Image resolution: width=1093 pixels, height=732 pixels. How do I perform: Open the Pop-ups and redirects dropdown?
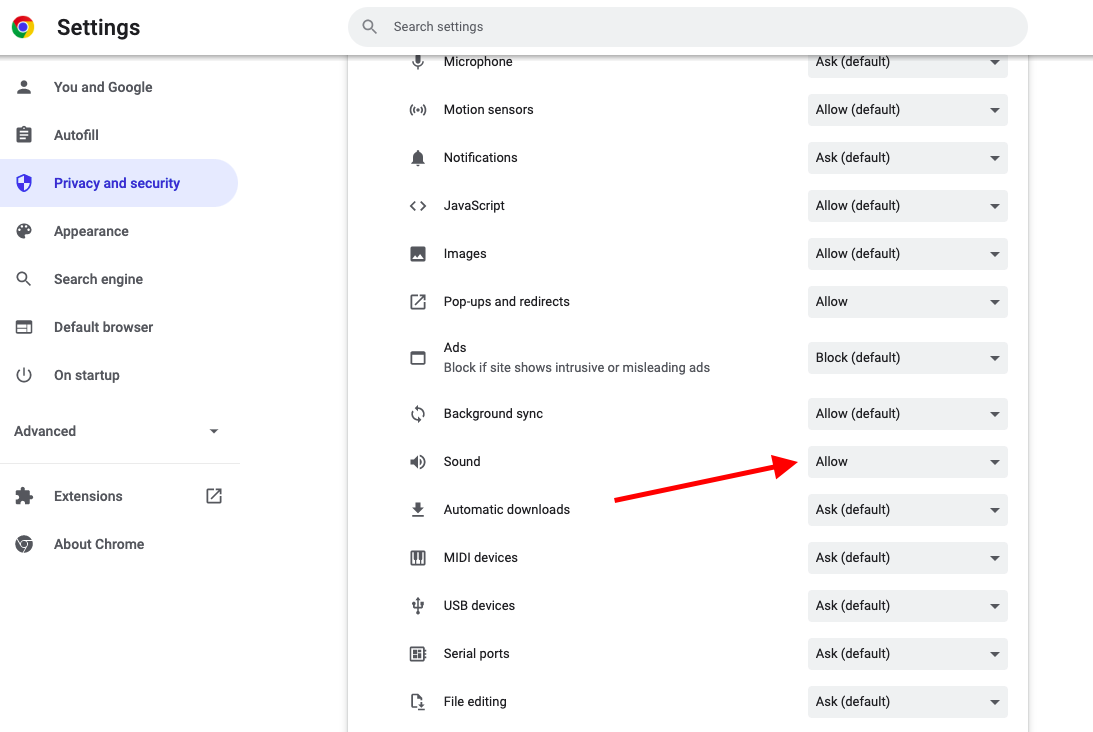tap(906, 301)
